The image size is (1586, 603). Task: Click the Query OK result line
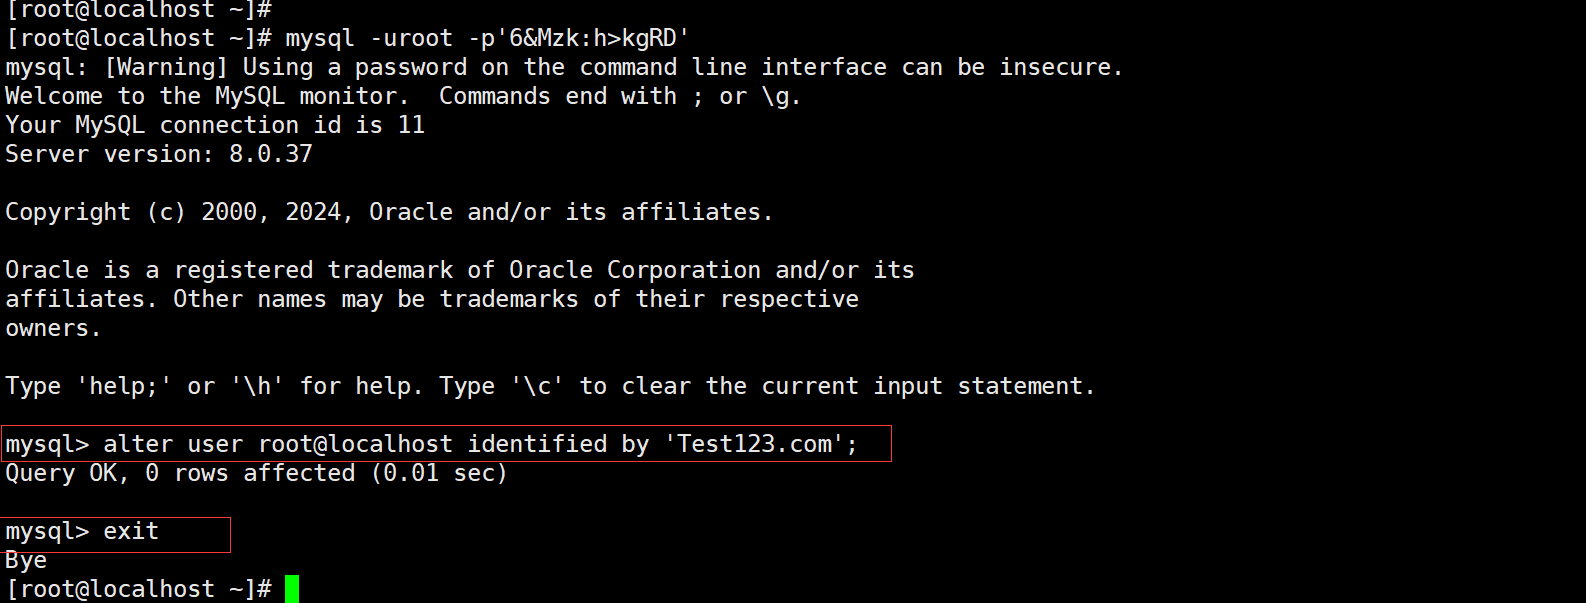tap(256, 473)
